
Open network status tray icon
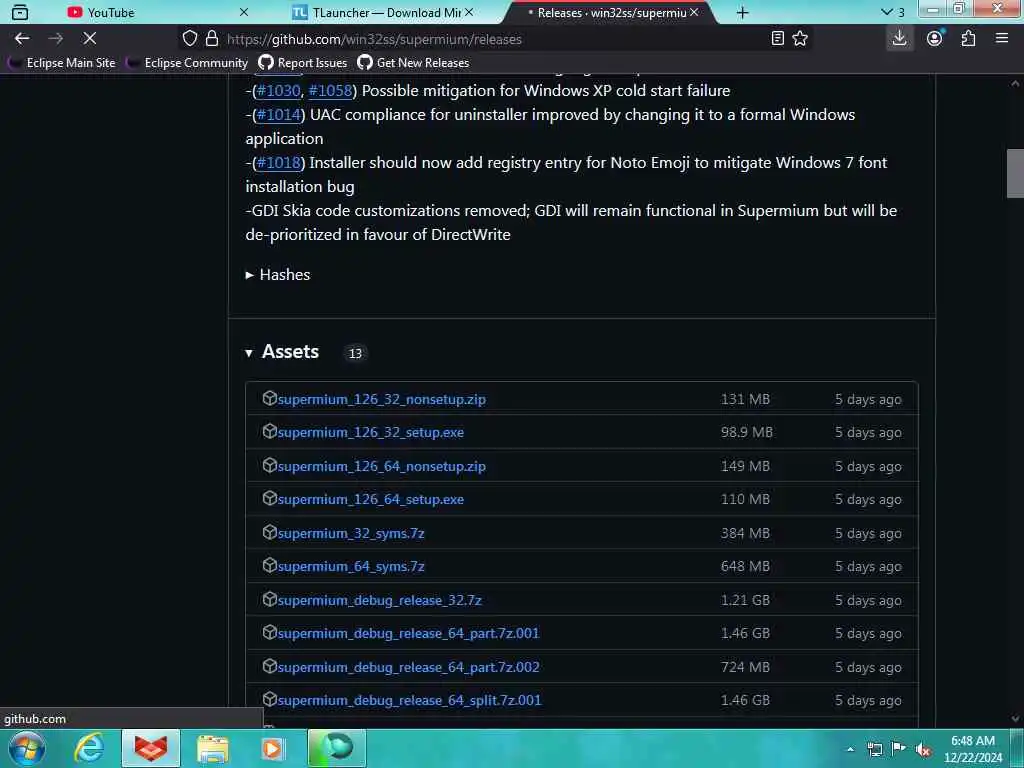pyautogui.click(x=874, y=750)
